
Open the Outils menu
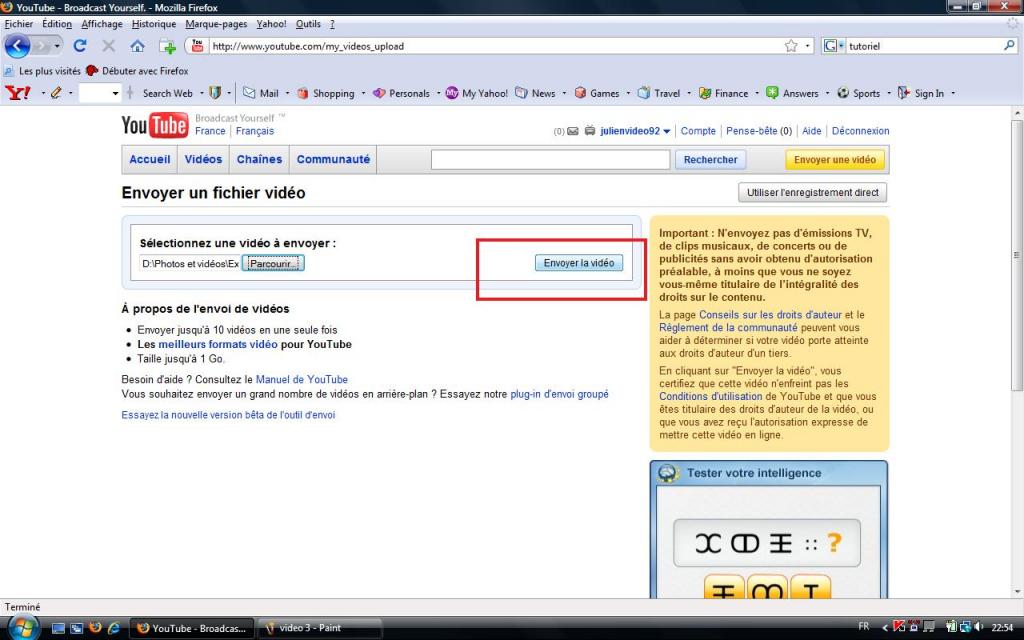(x=308, y=24)
